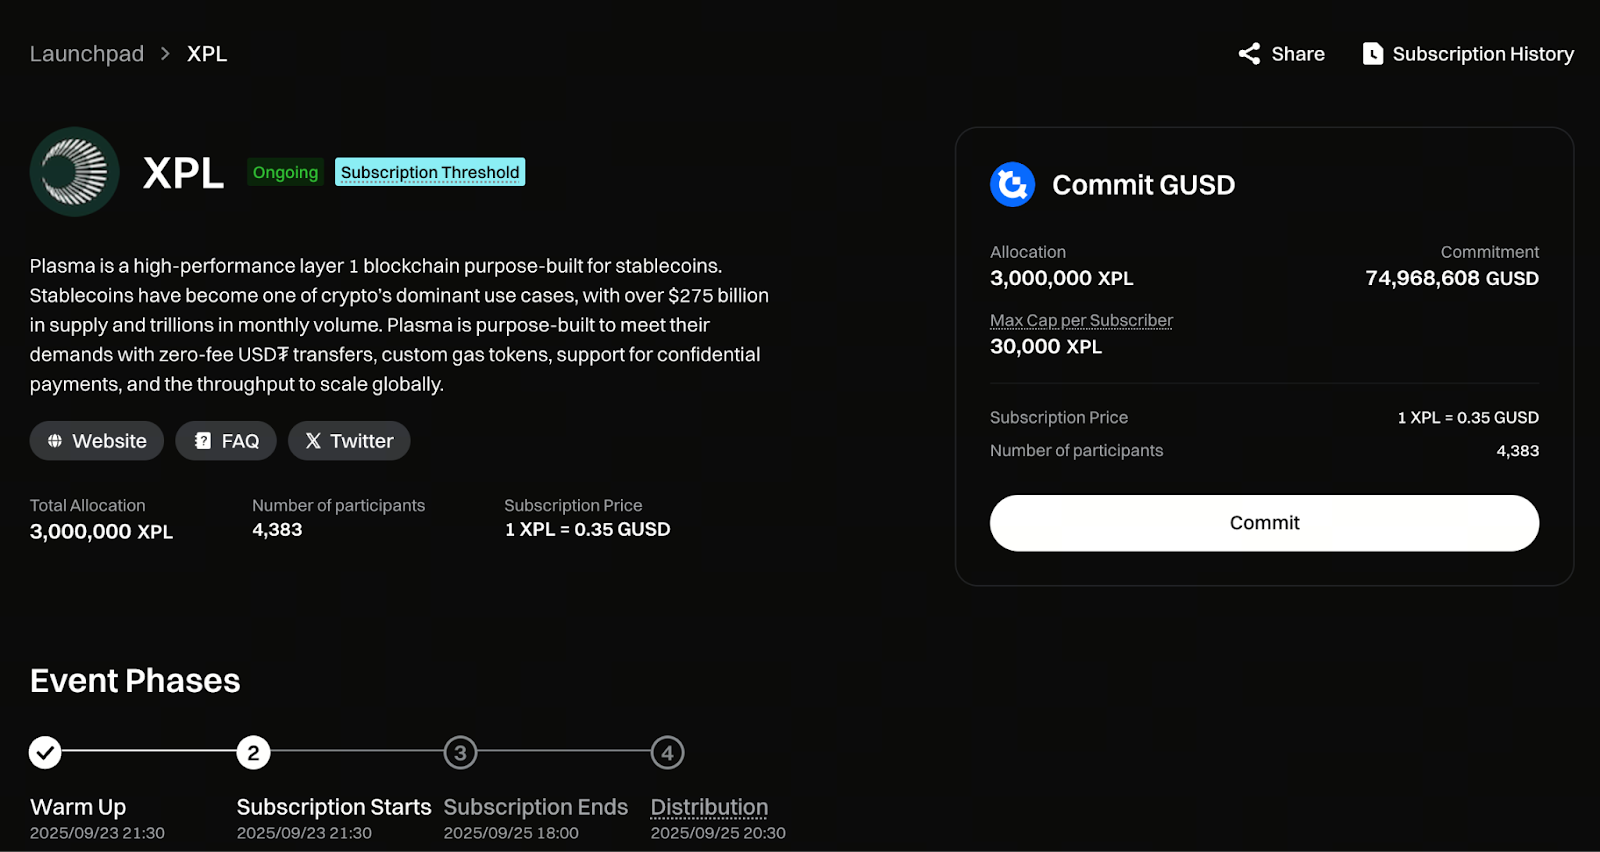Click the question mark FAQ icon

click(203, 441)
